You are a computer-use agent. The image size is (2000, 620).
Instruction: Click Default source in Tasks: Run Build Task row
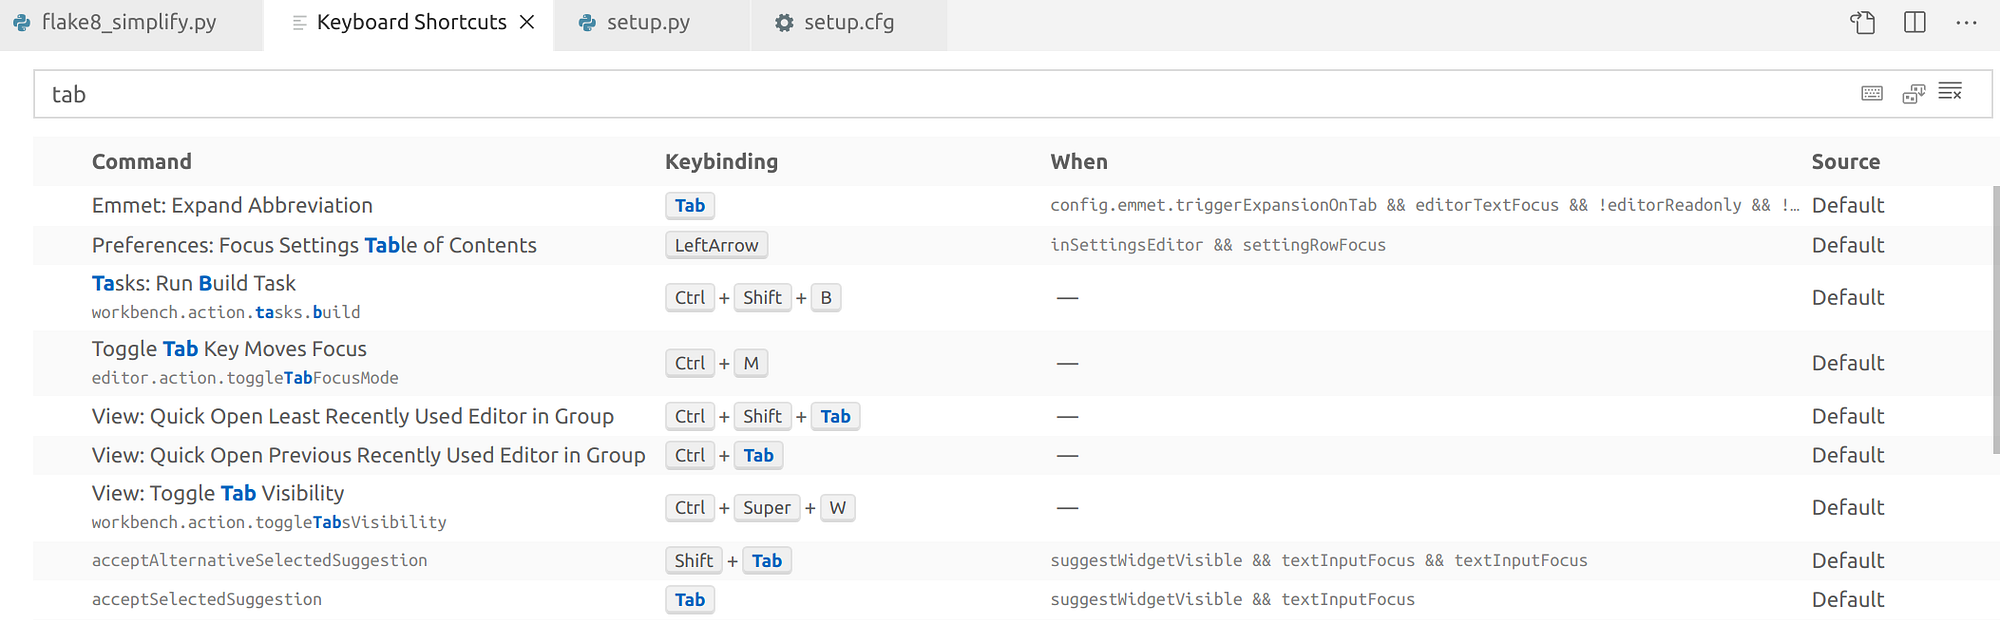coord(1848,297)
